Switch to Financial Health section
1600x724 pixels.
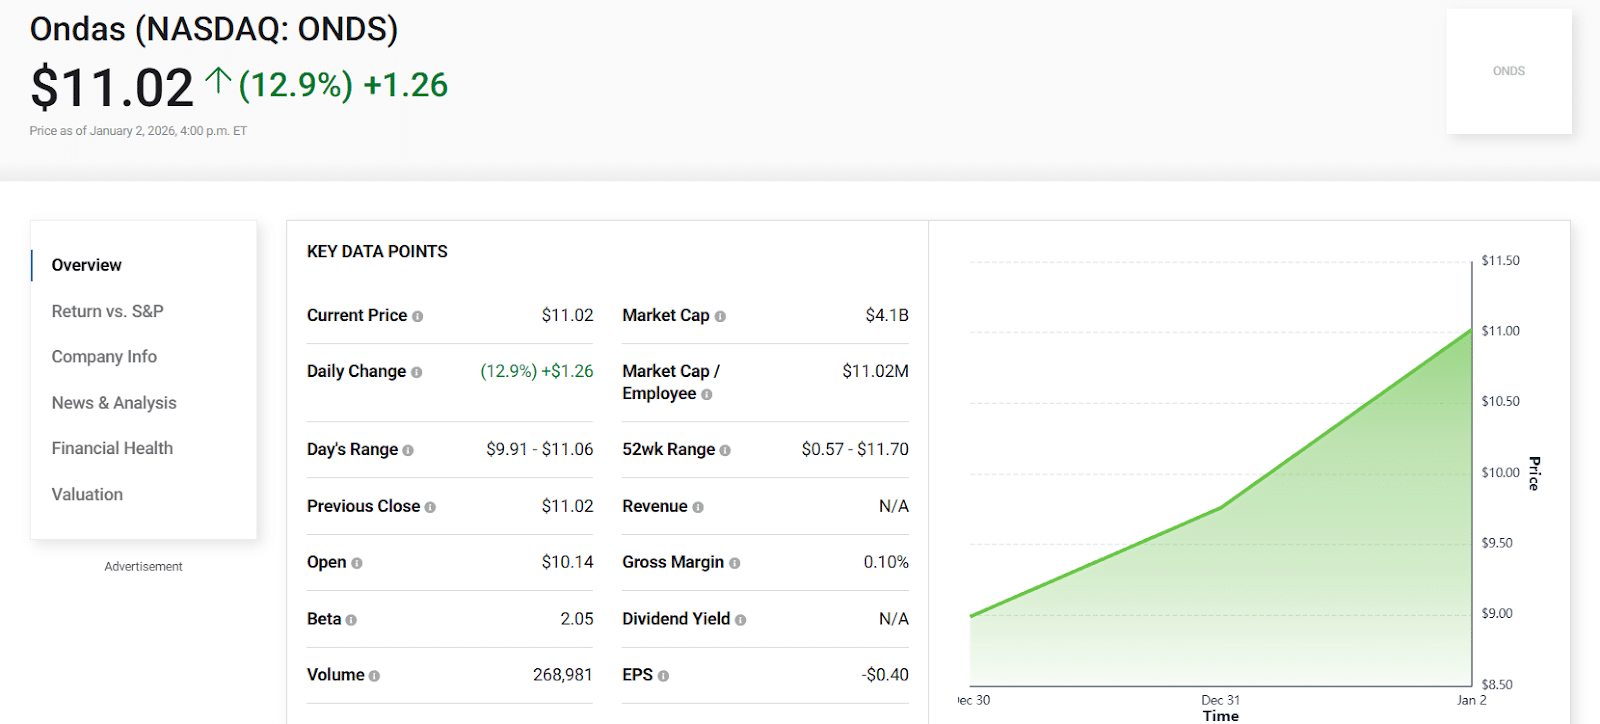[112, 448]
